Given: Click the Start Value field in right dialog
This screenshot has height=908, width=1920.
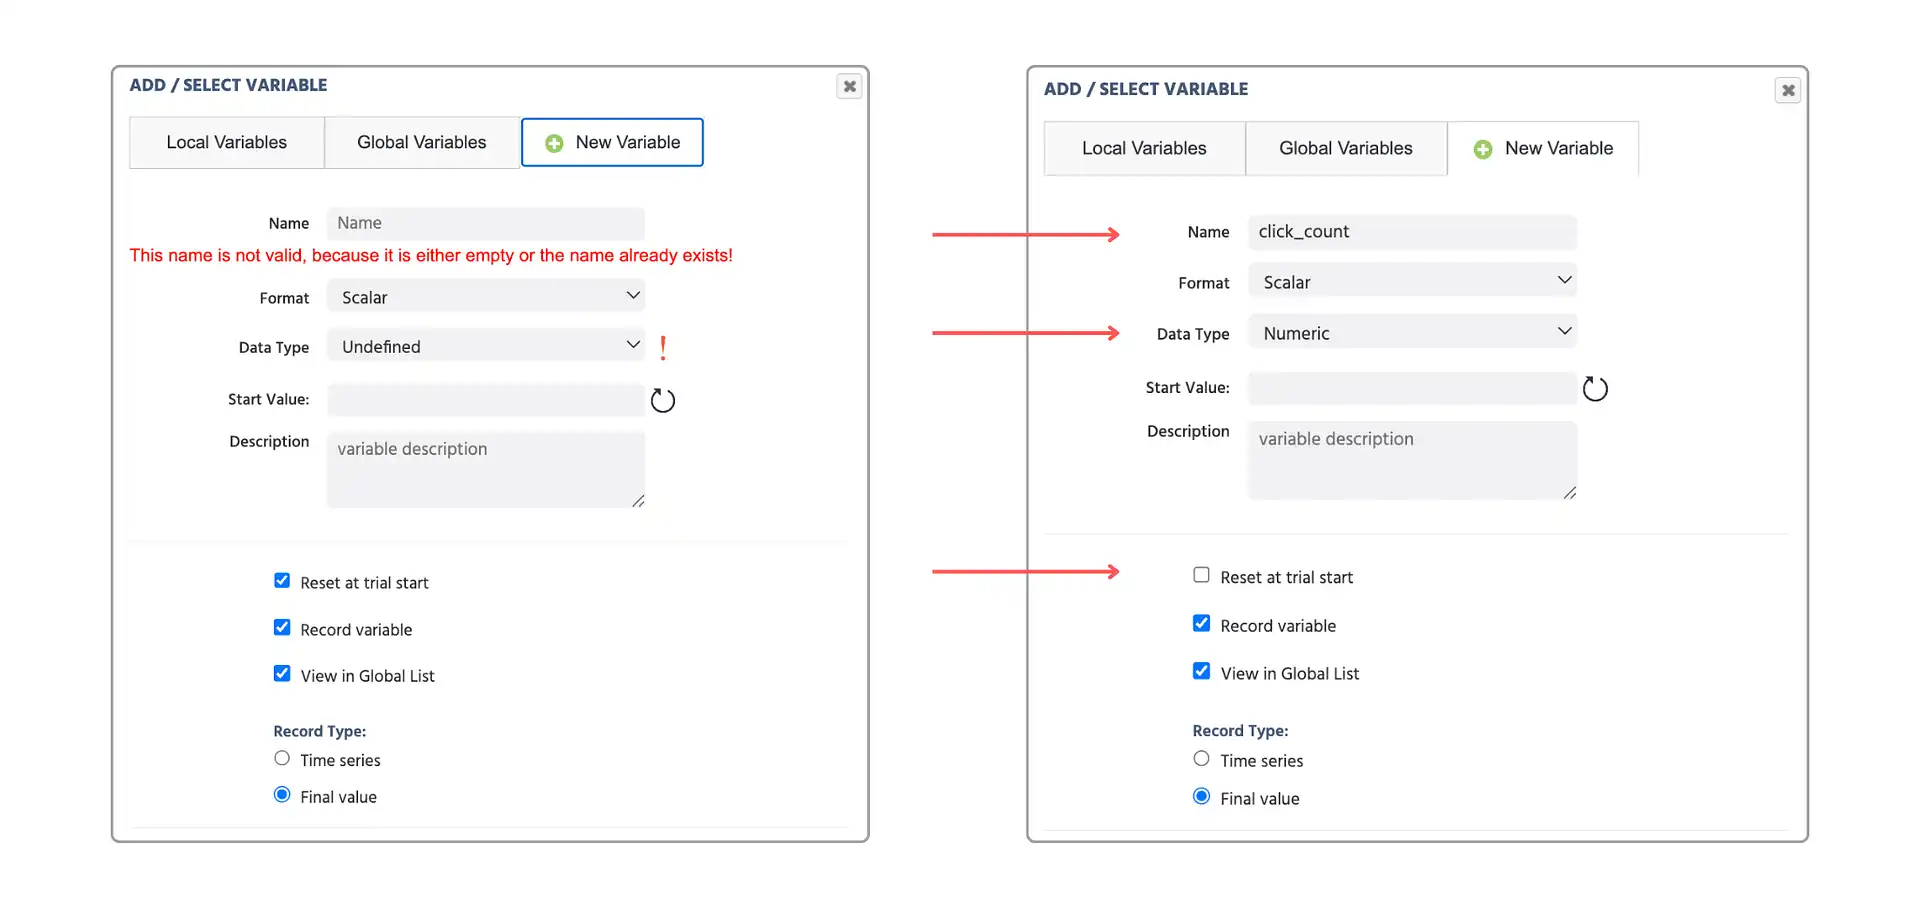Looking at the screenshot, I should tap(1412, 388).
